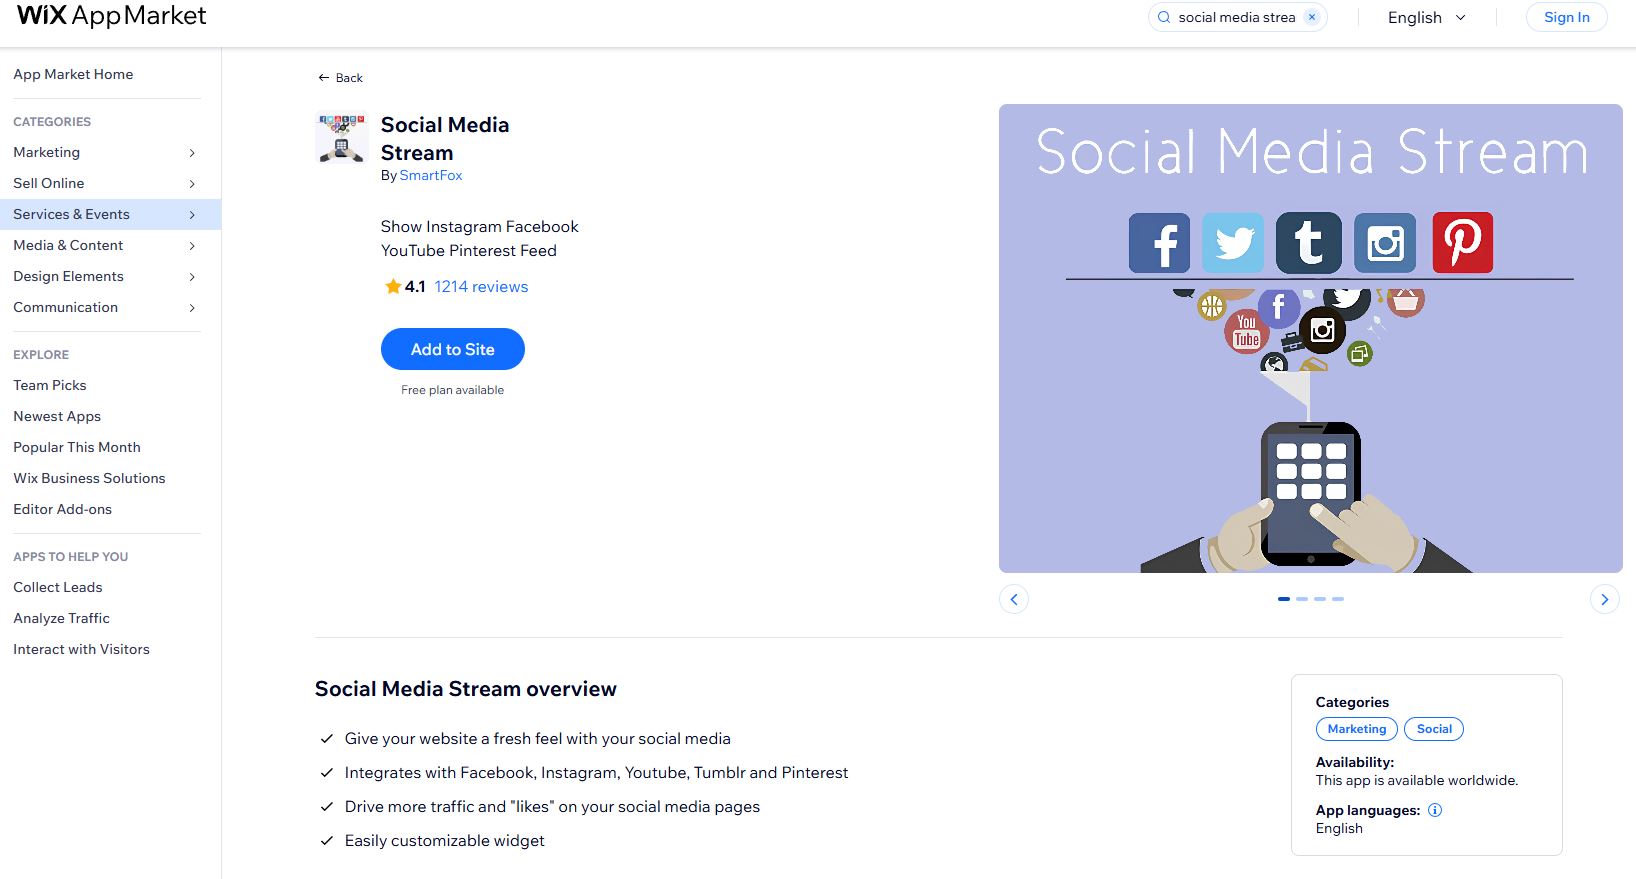
Task: Open the 1214 reviews link
Action: [481, 286]
